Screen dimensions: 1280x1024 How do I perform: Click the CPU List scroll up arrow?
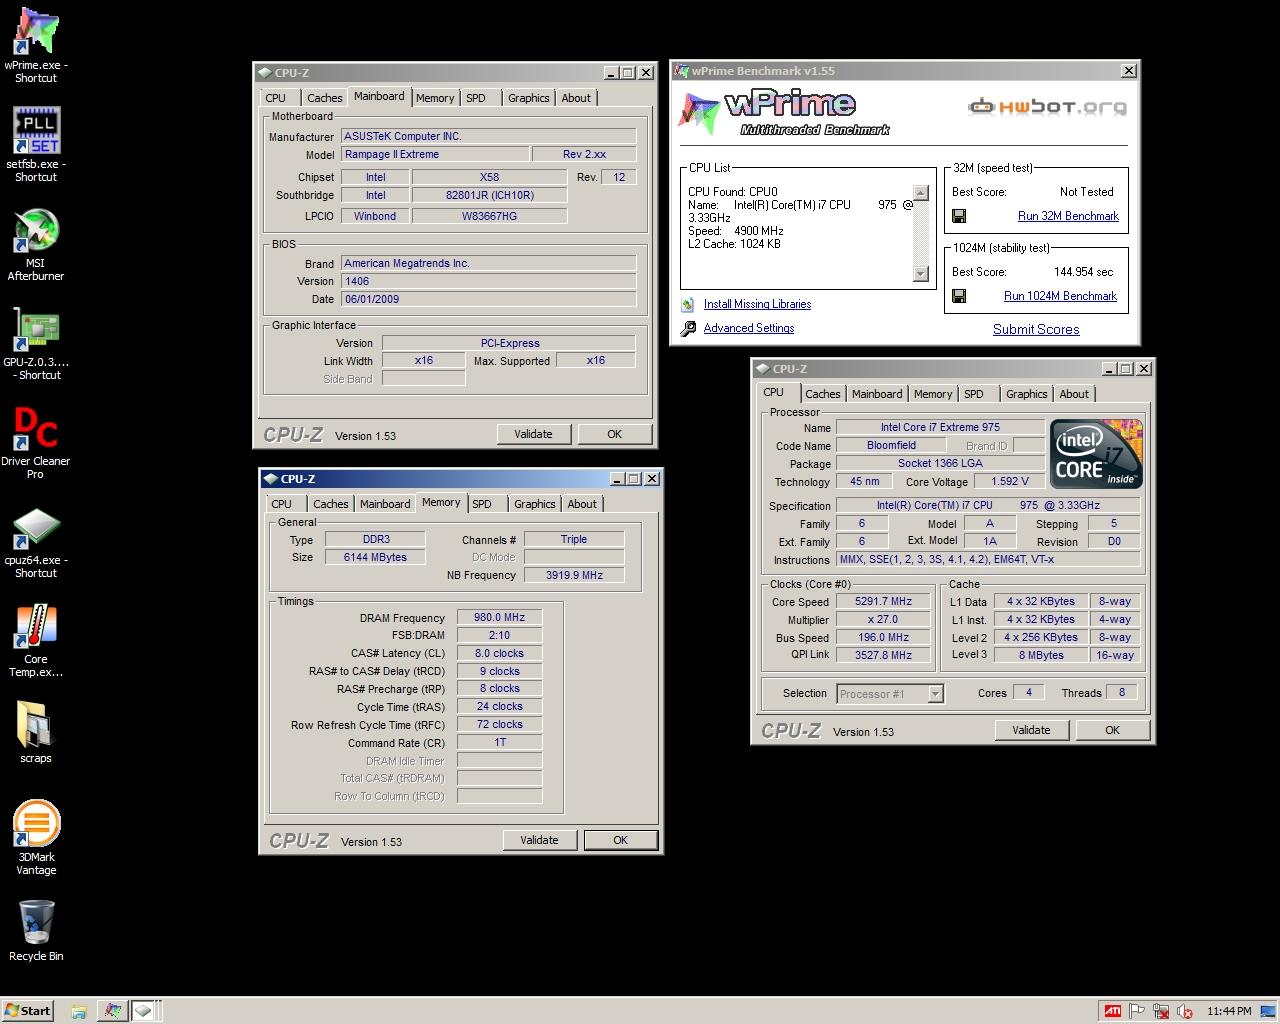point(921,193)
